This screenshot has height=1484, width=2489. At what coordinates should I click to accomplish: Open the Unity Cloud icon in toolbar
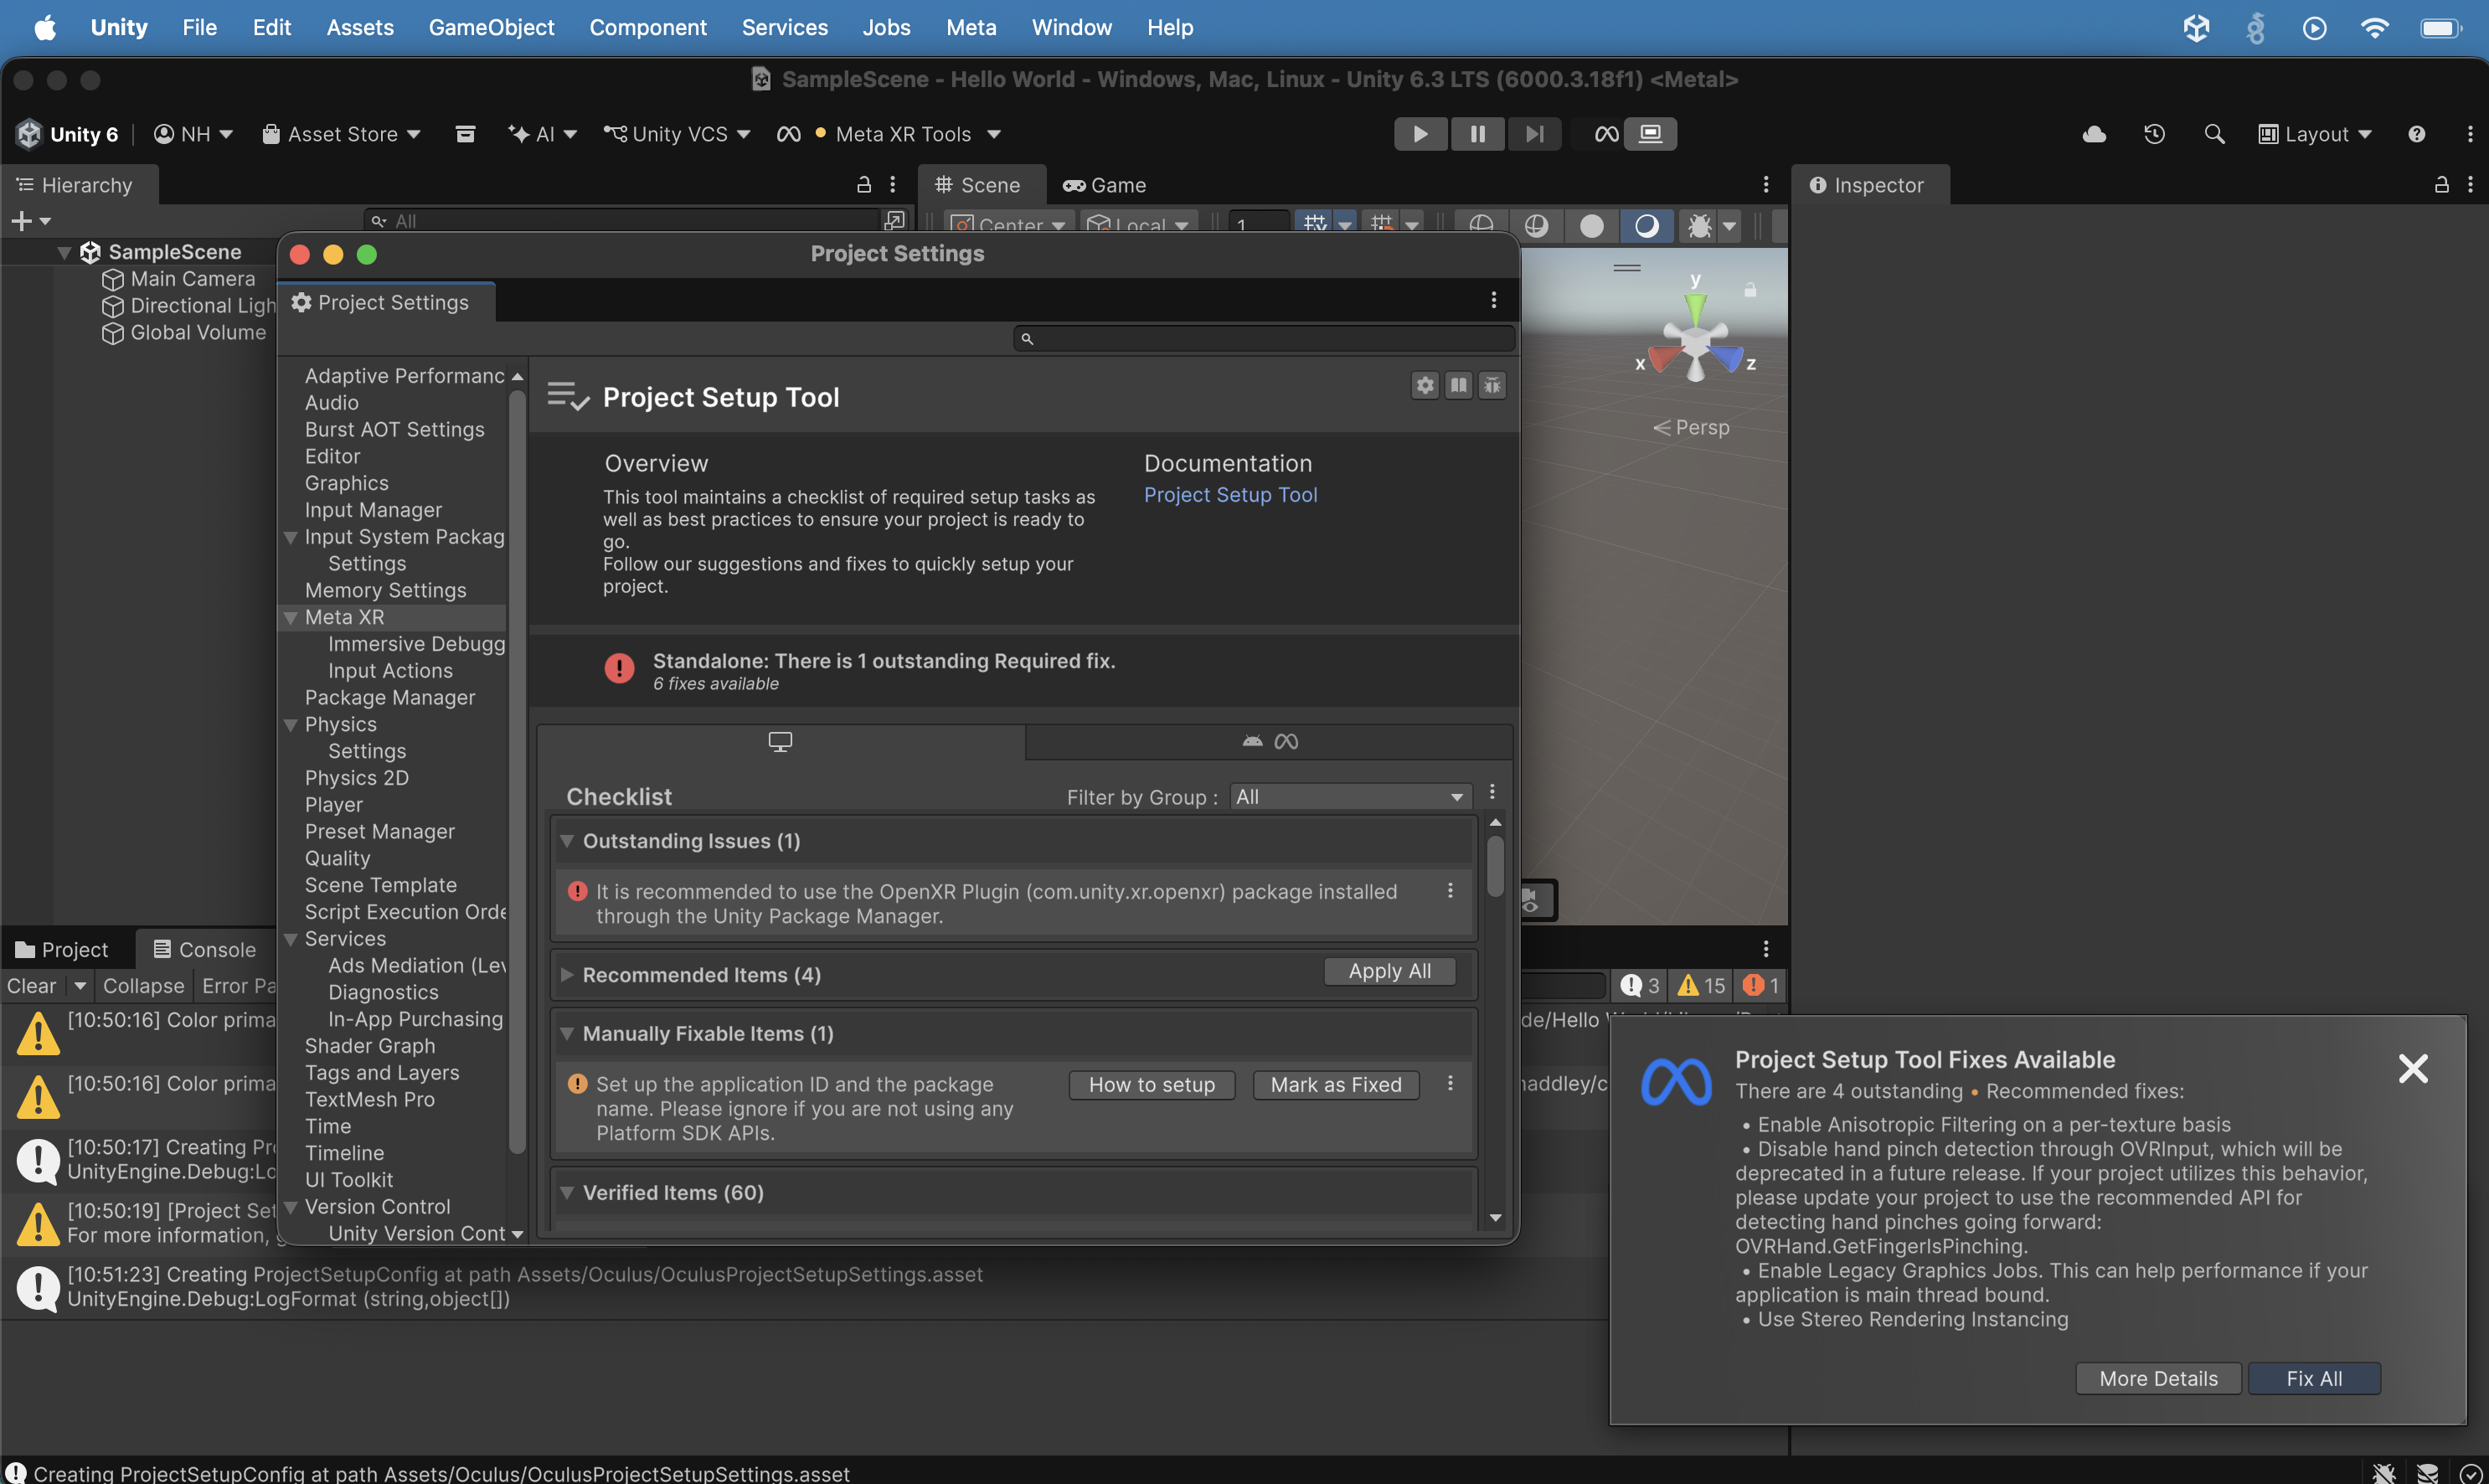coord(2094,134)
